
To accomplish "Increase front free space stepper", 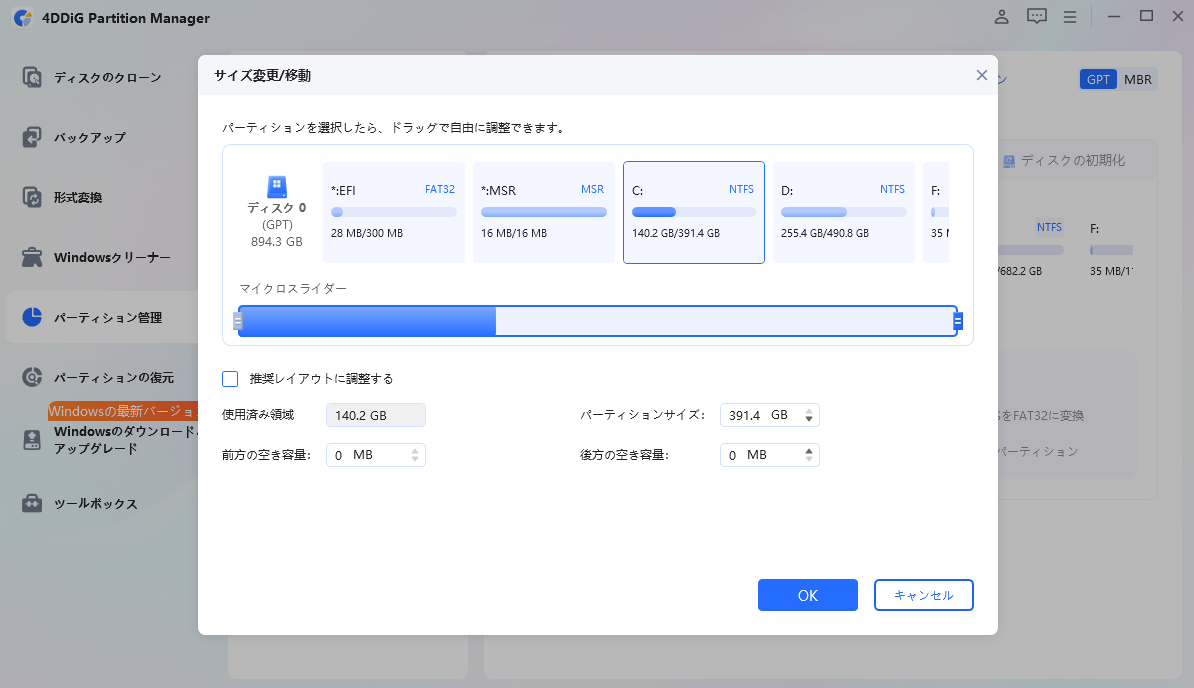I will tap(415, 451).
